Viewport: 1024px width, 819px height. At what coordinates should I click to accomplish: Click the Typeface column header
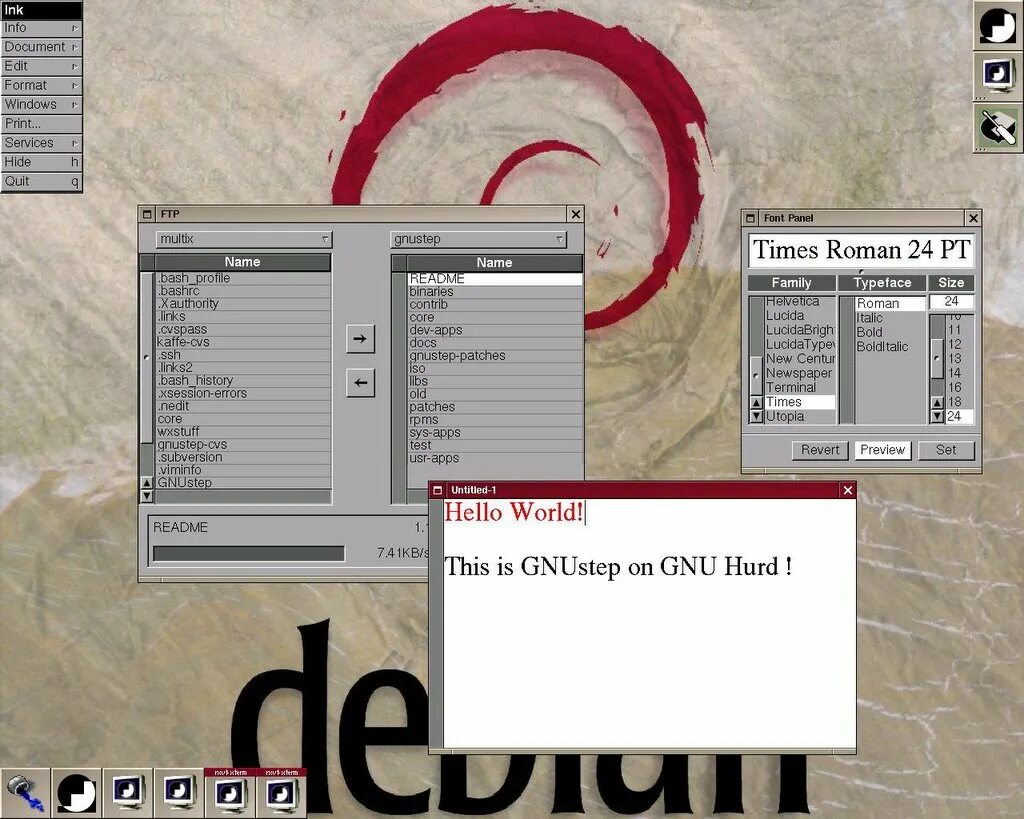pyautogui.click(x=882, y=283)
